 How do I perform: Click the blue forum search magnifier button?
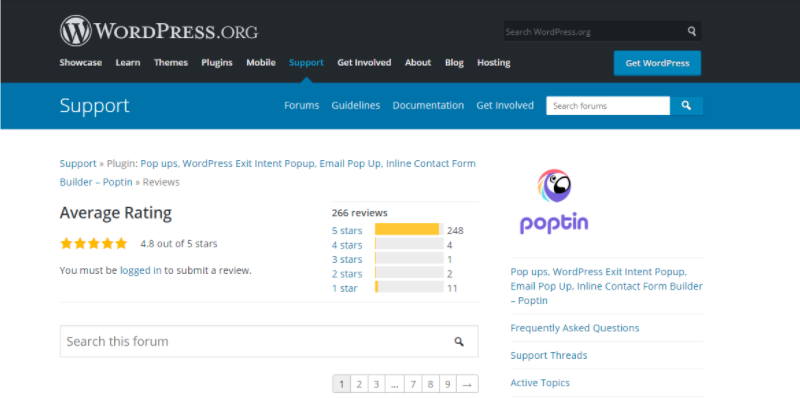coord(686,106)
